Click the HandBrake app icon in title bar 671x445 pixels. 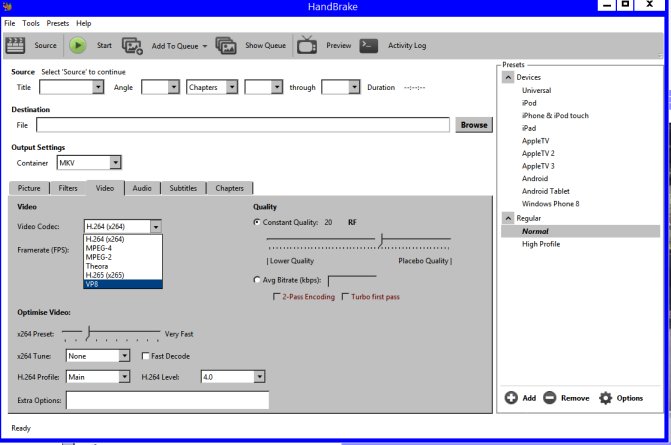coord(7,6)
